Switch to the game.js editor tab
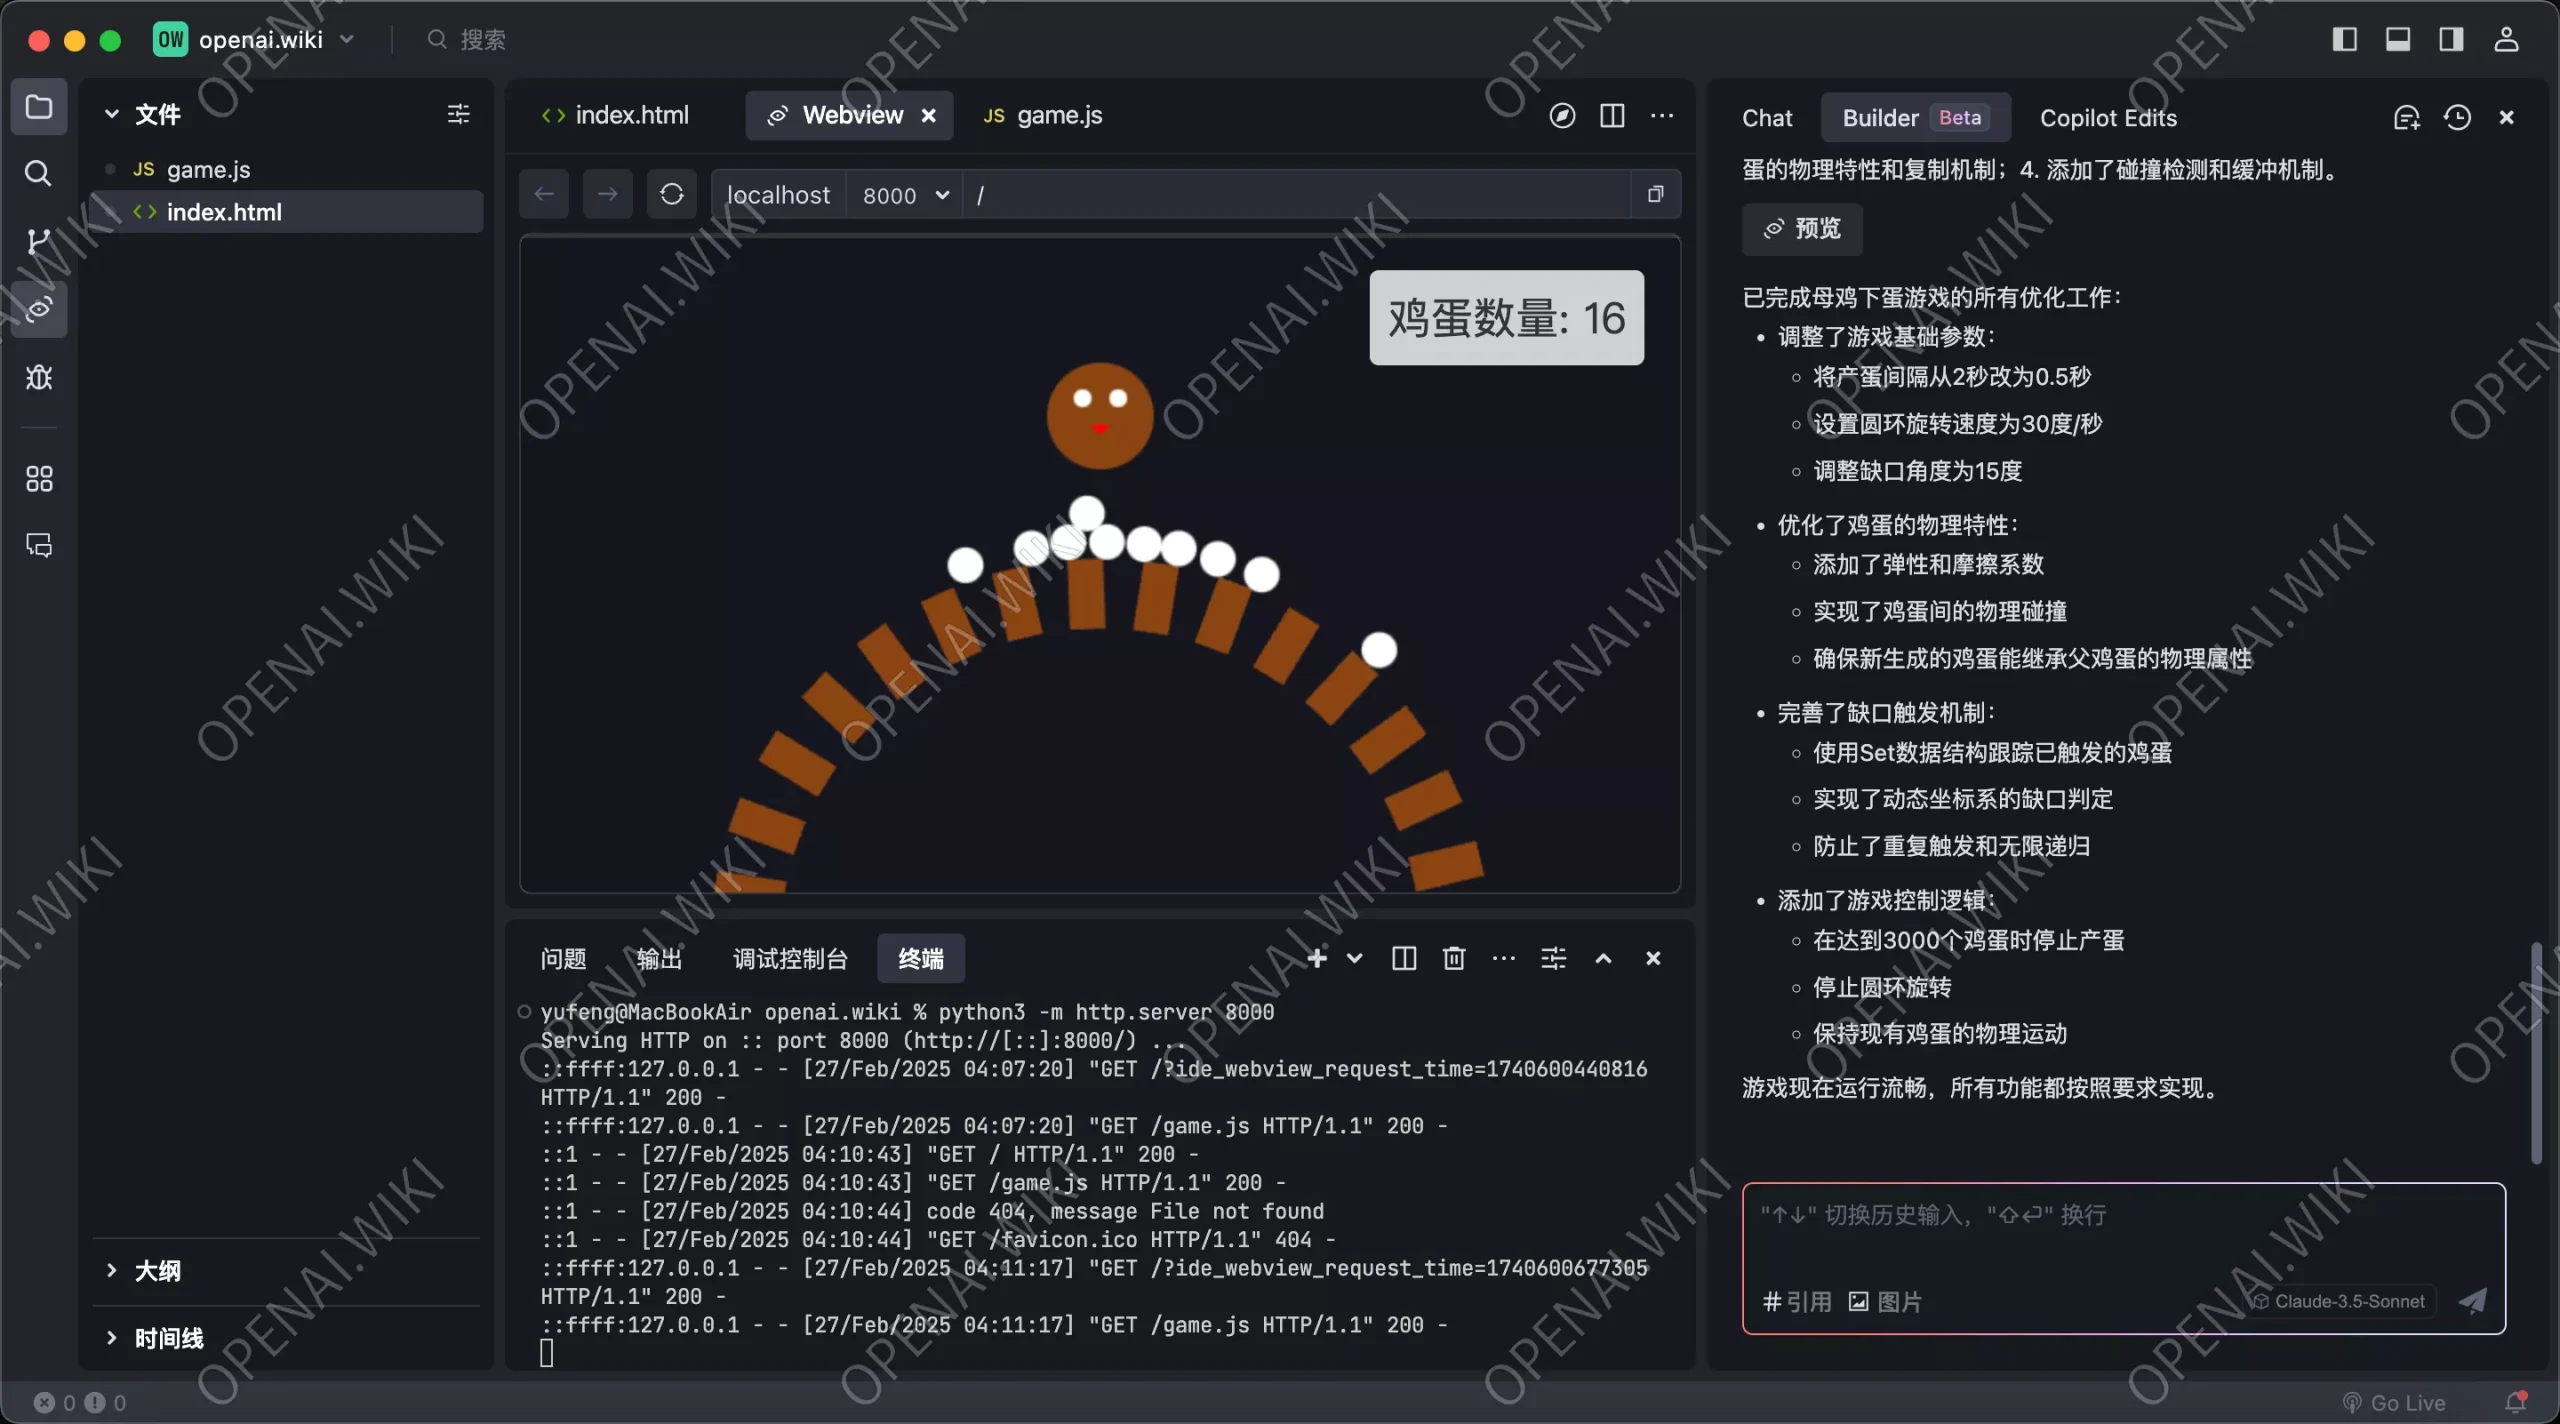Image resolution: width=2560 pixels, height=1424 pixels. tap(1043, 116)
